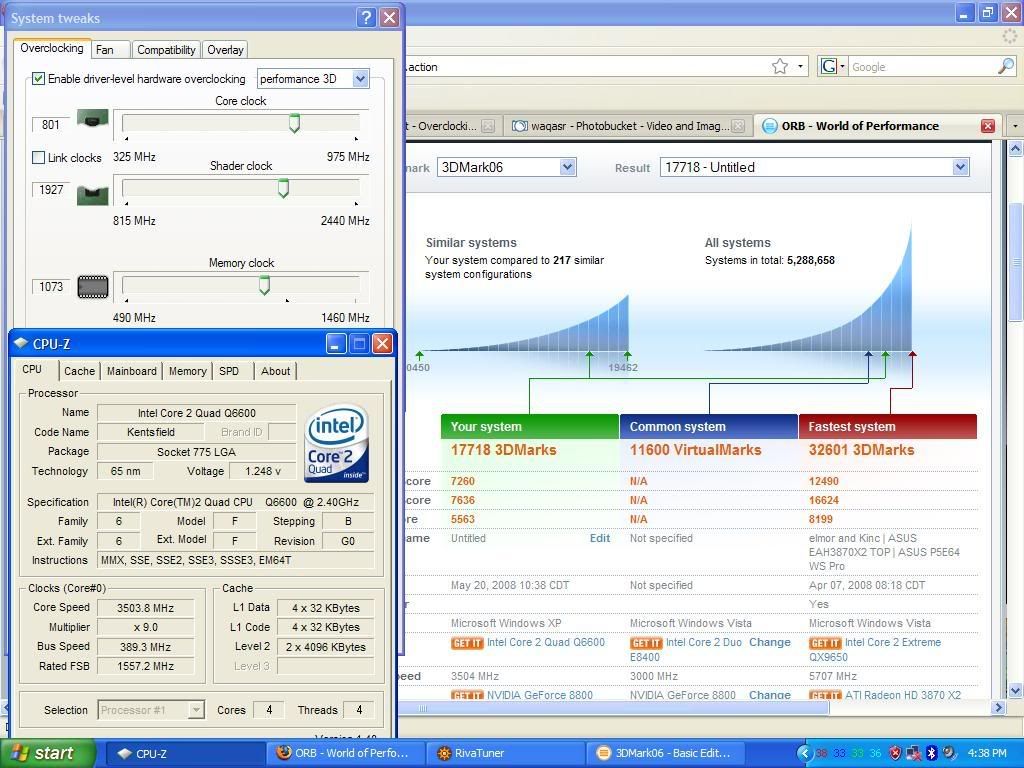Open the Mainboard tab in CPU-Z
Viewport: 1024px width, 768px height.
click(132, 371)
